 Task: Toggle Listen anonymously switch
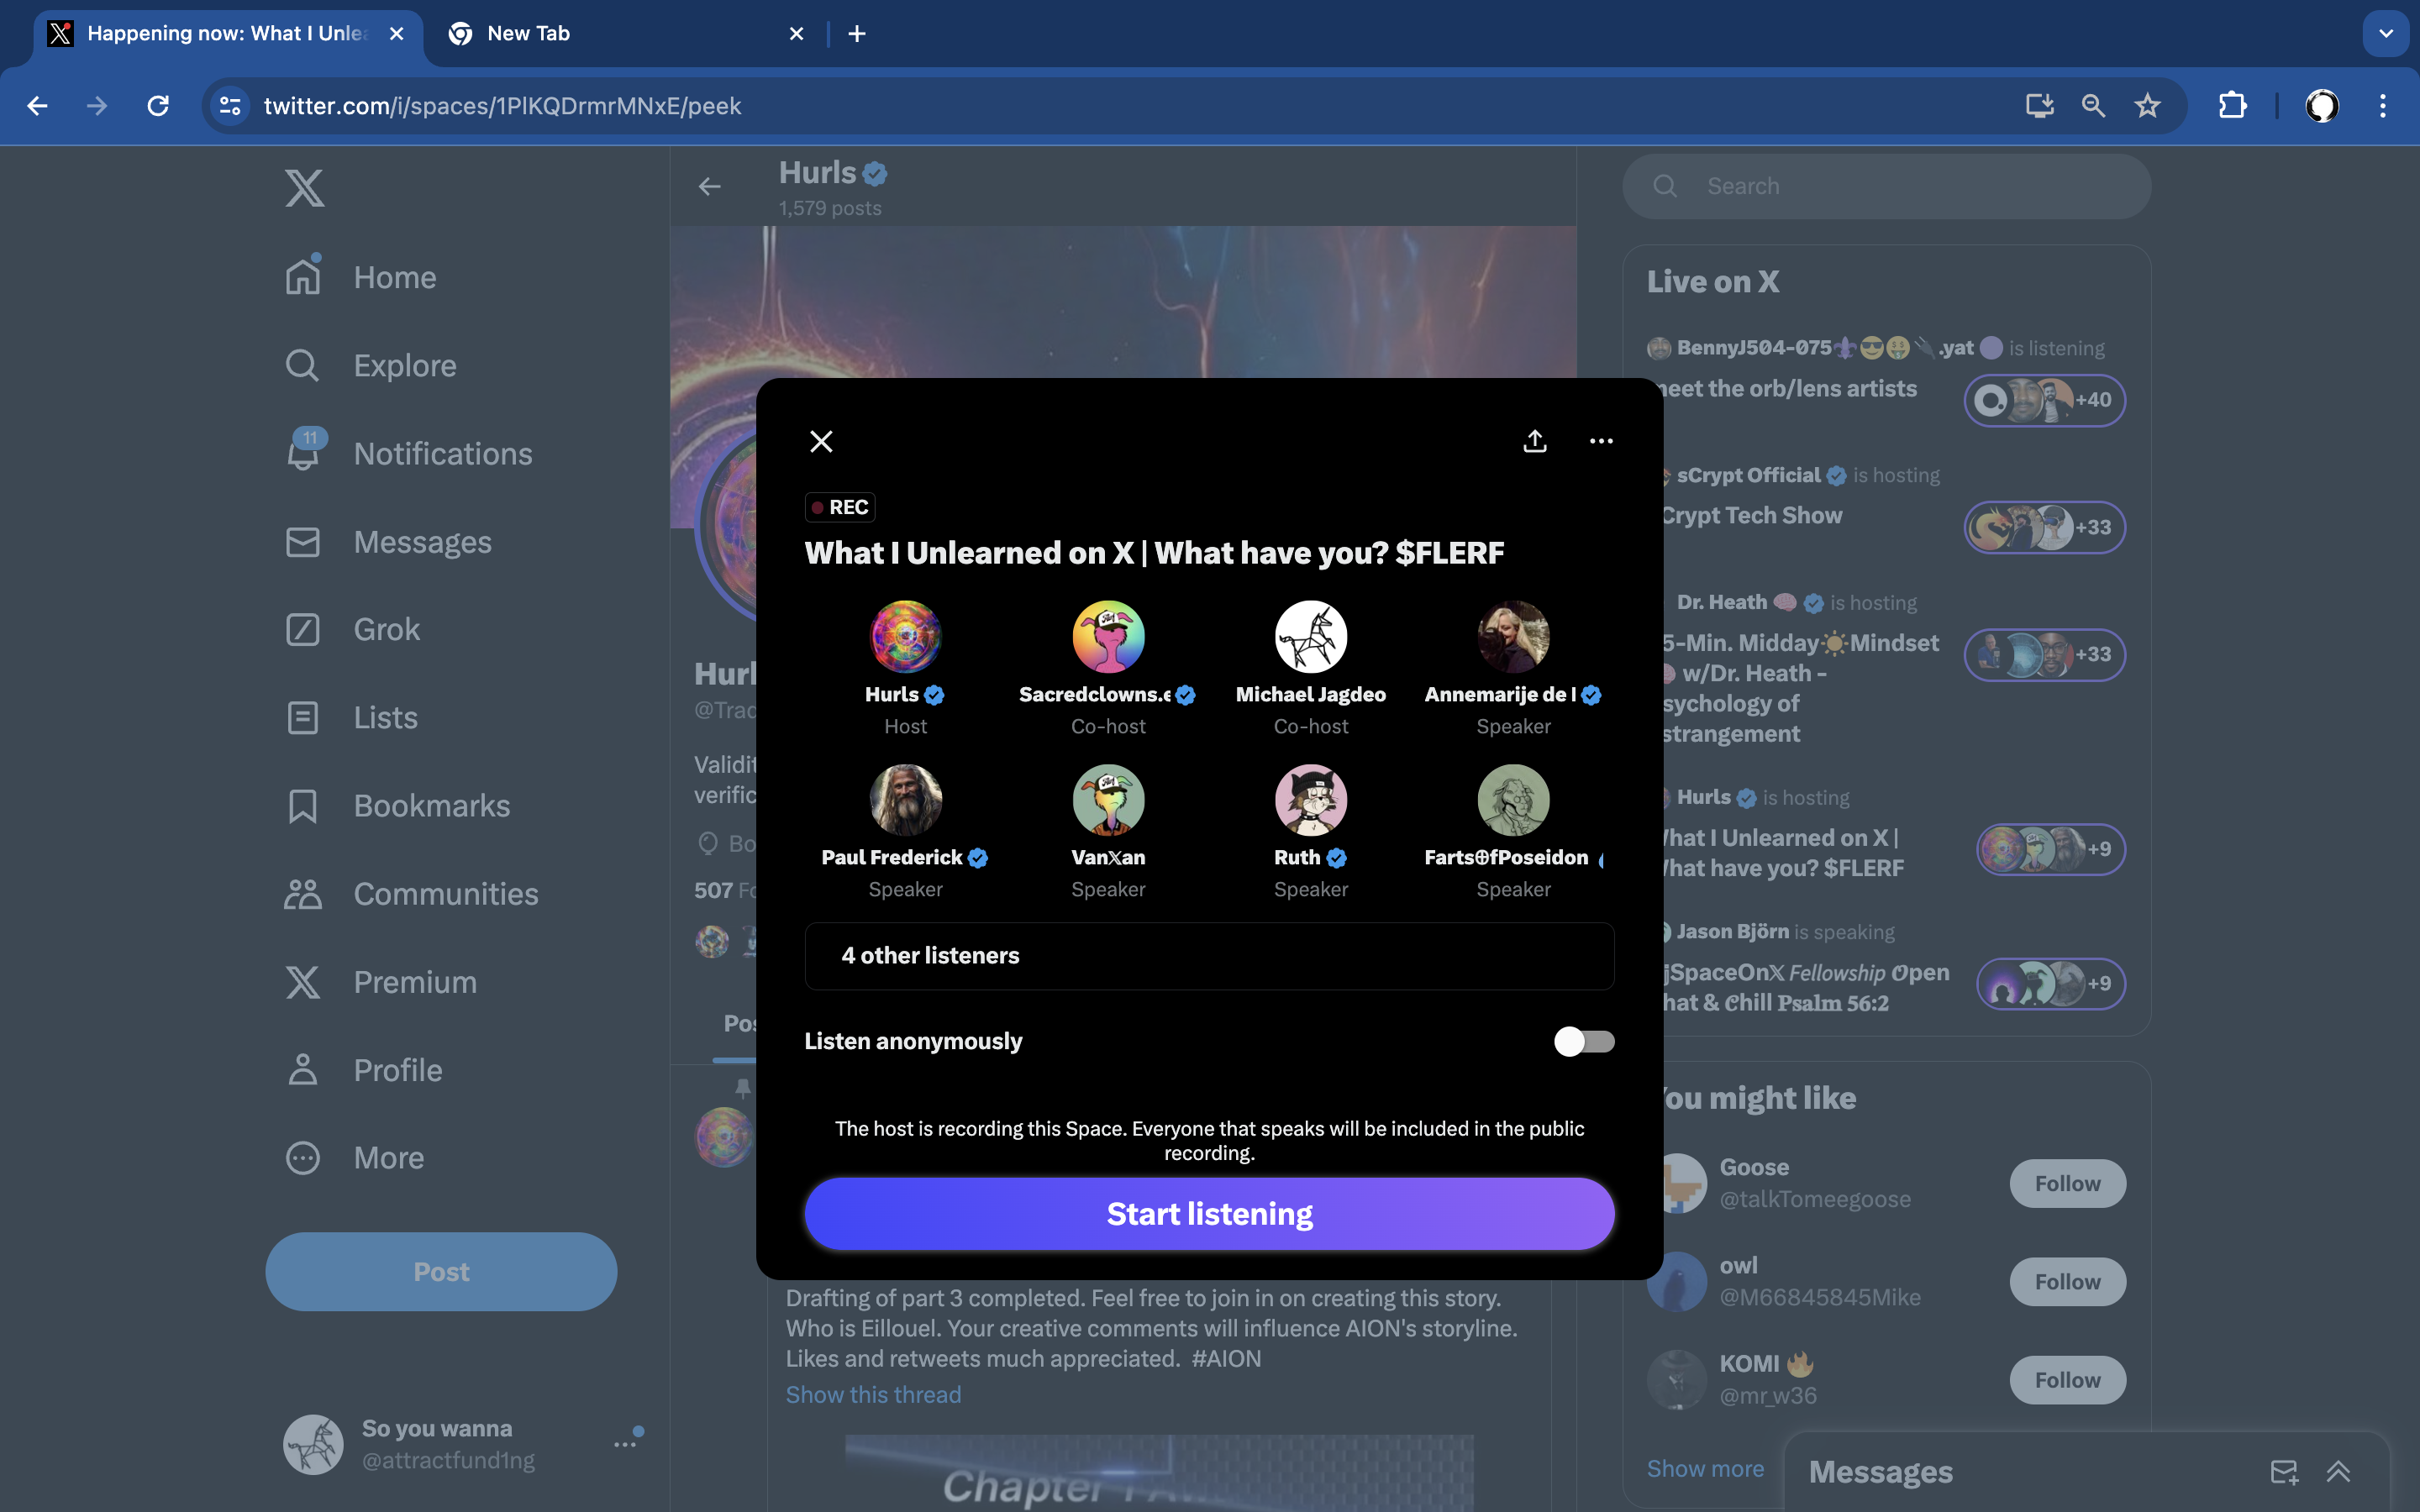(x=1584, y=1041)
